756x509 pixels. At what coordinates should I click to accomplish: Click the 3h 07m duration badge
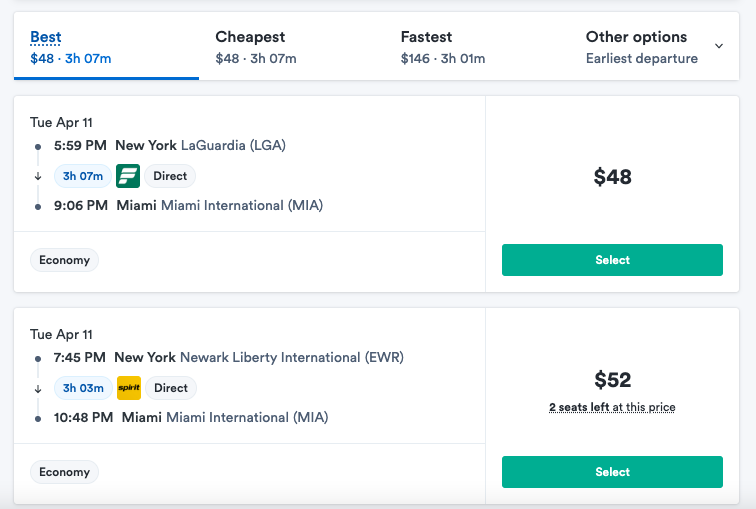(83, 176)
